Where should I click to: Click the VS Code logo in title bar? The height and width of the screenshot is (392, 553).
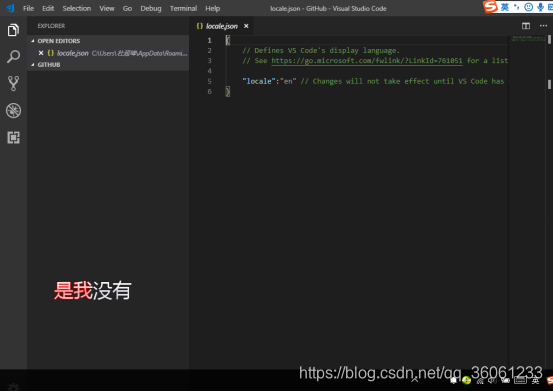(10, 8)
